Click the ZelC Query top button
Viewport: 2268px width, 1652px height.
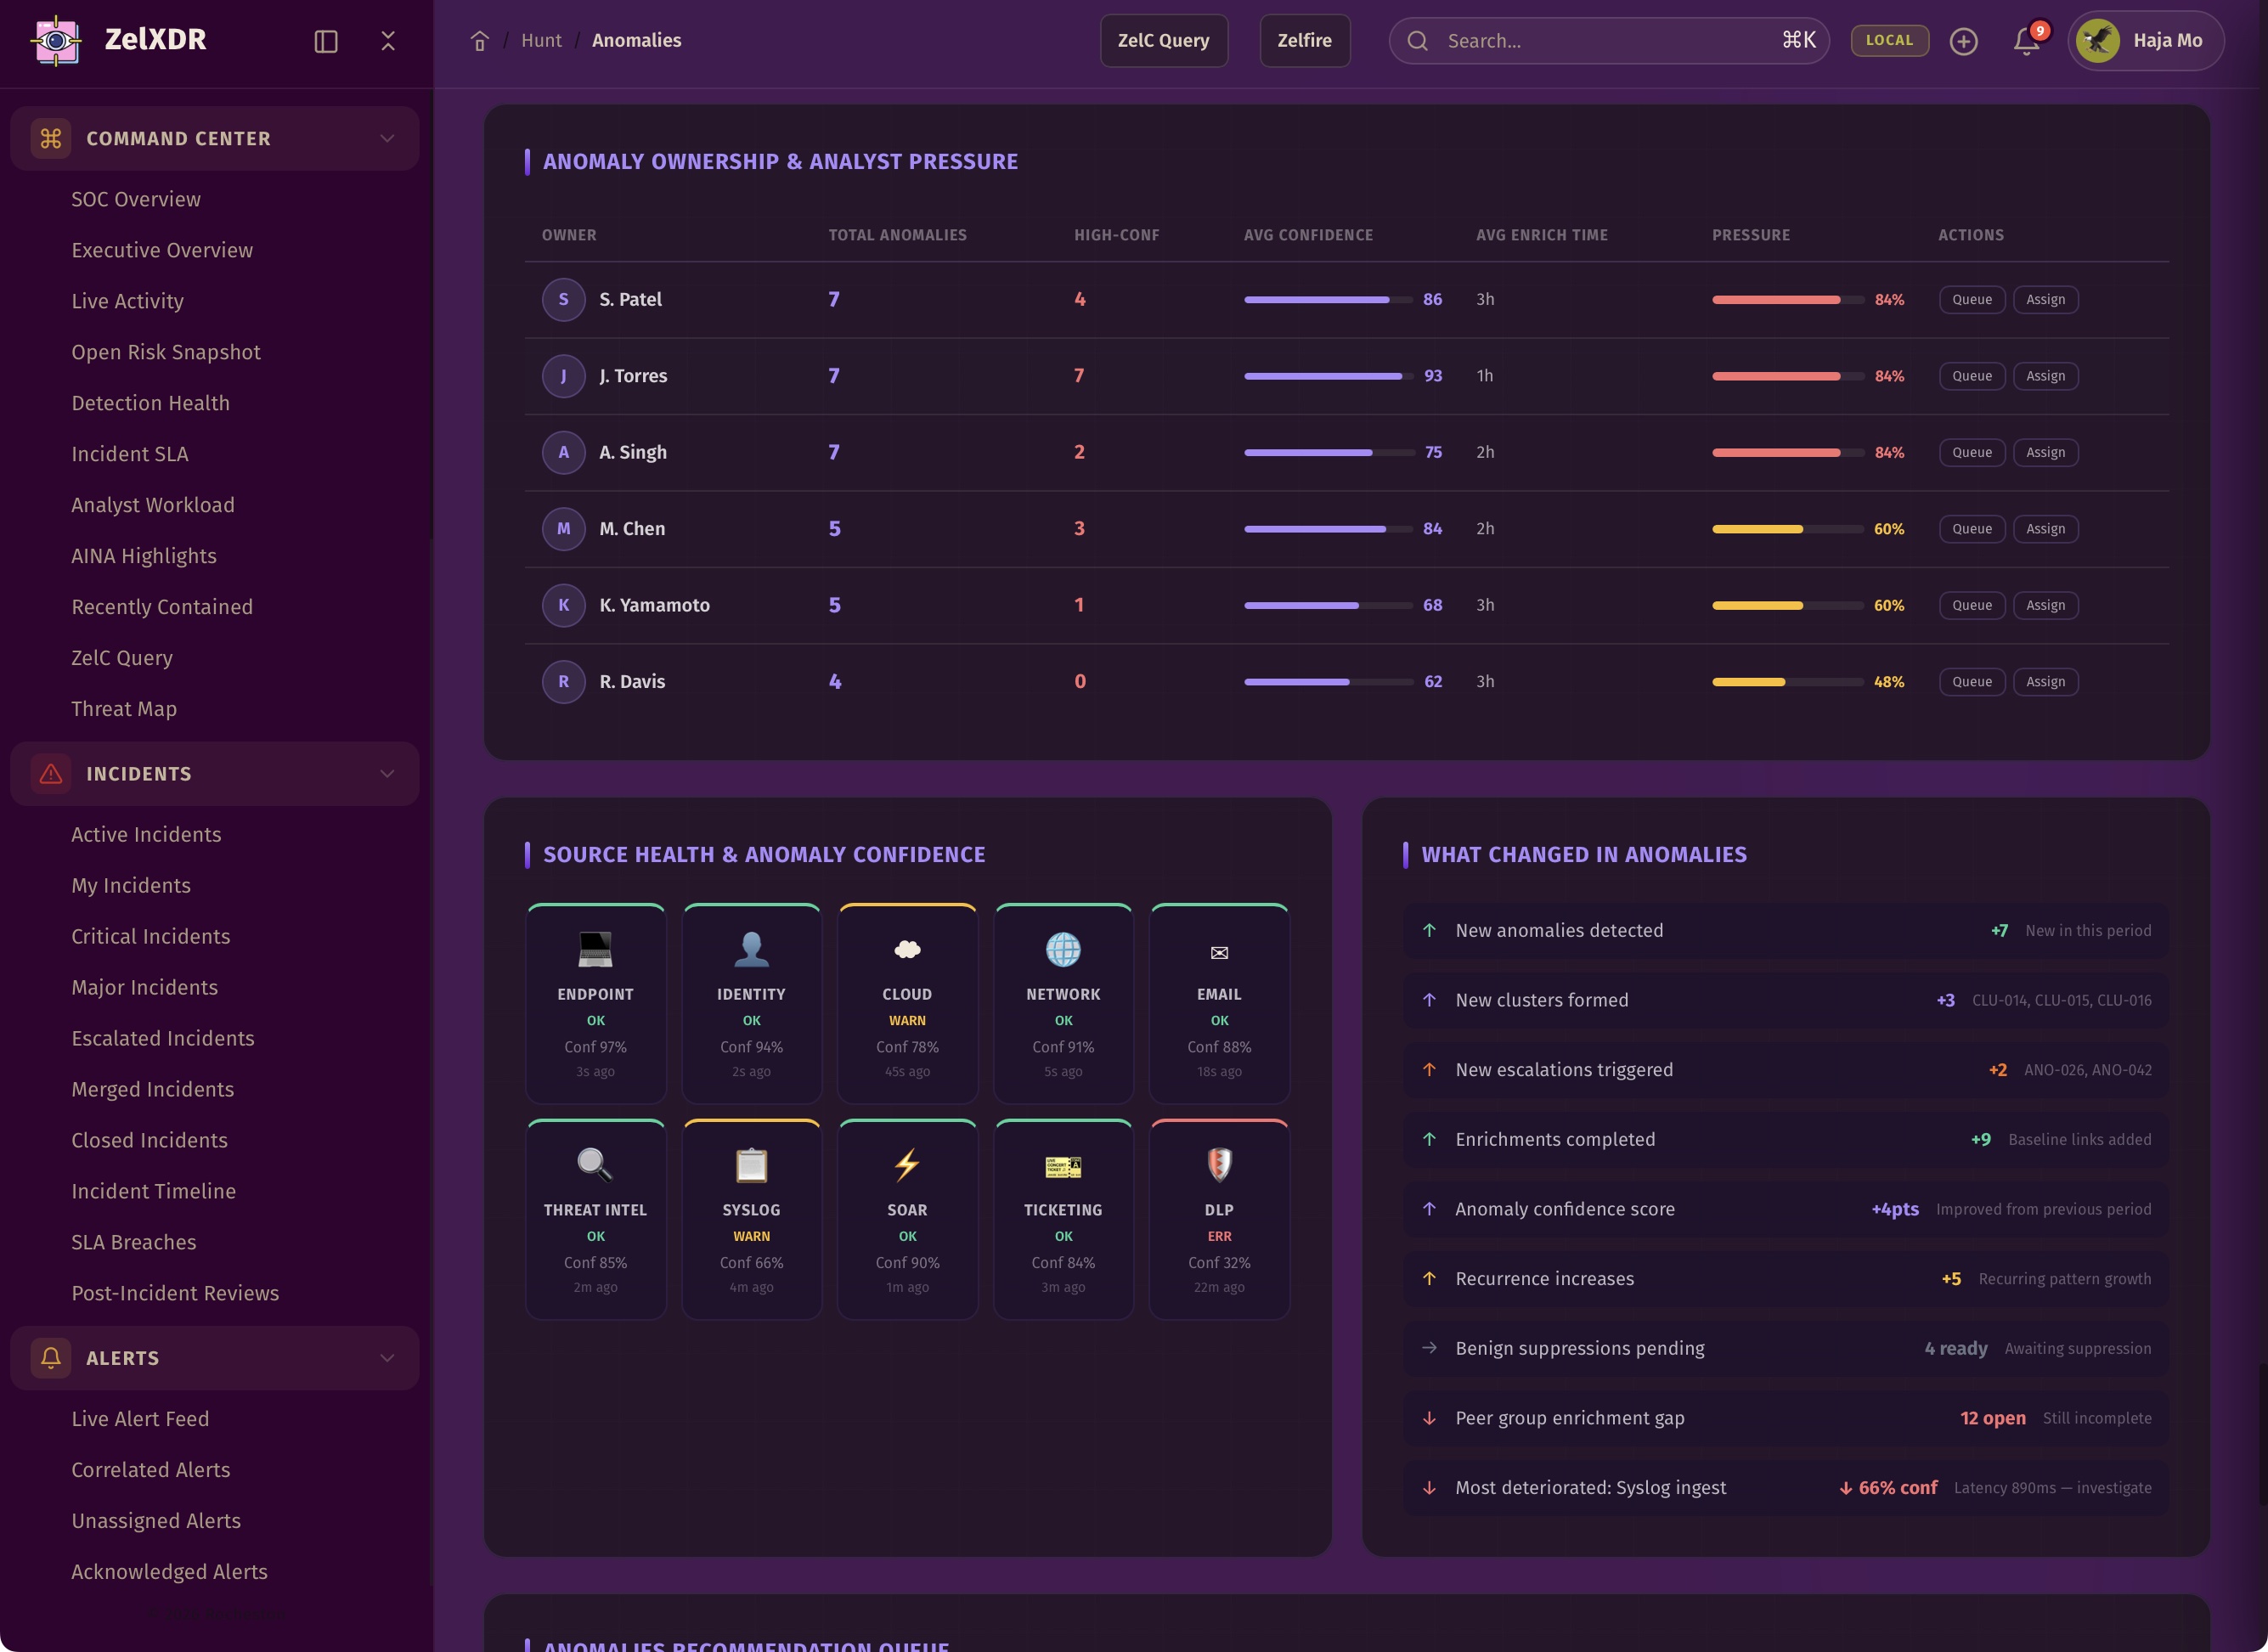(1163, 41)
